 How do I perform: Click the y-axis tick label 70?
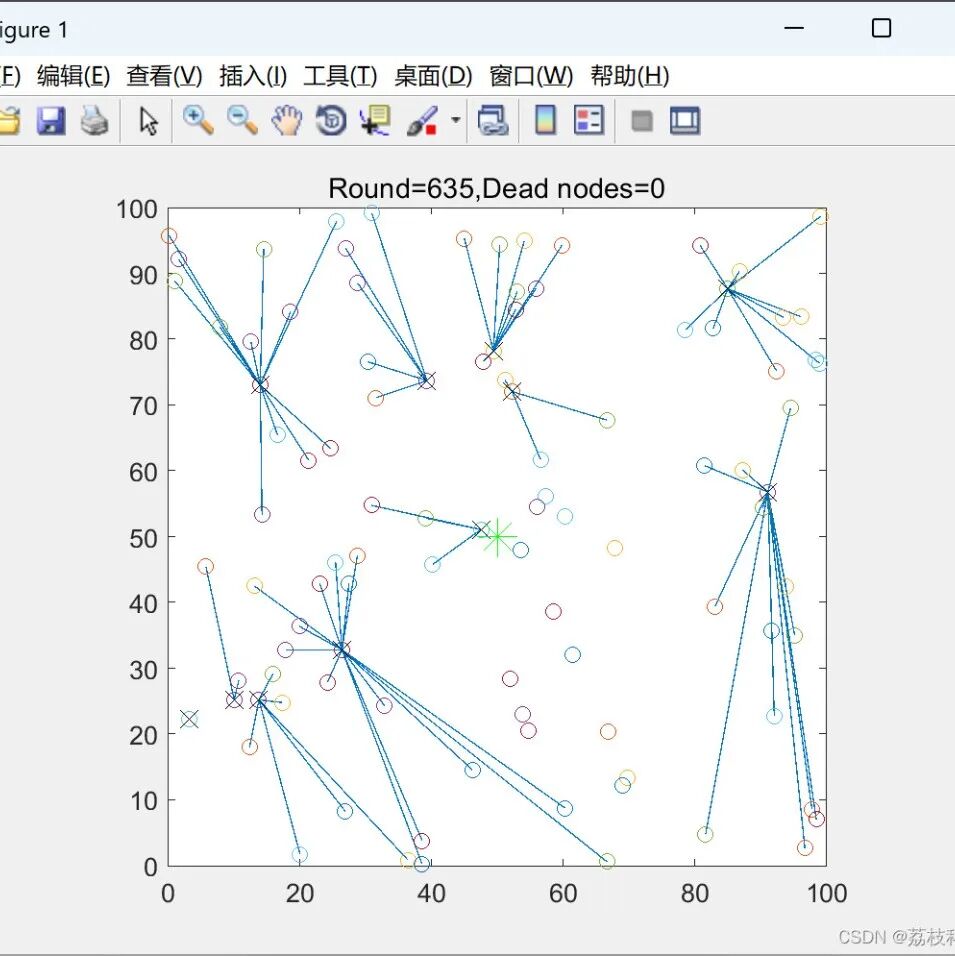click(143, 407)
